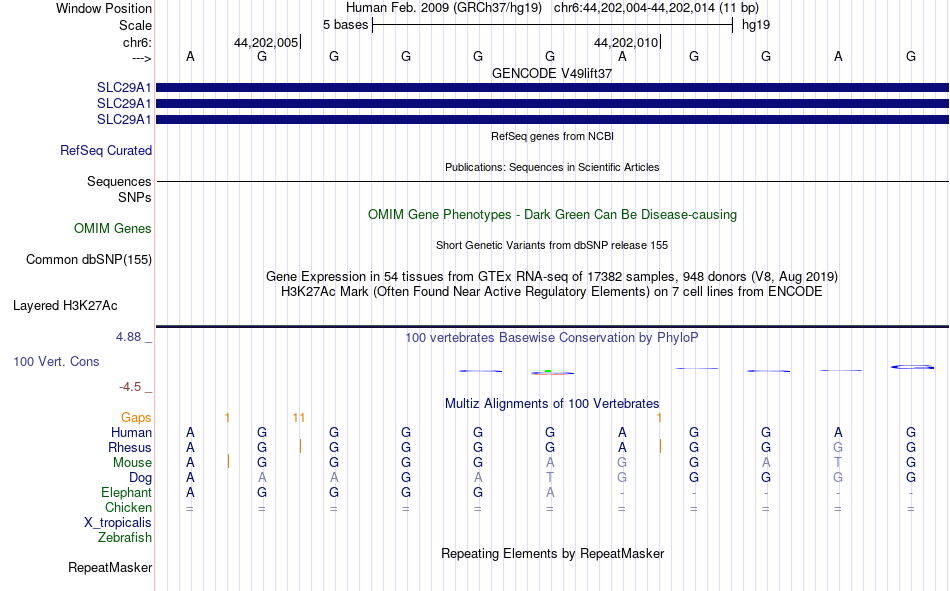Open the OMIM Gene Phenotypes track title
Image resolution: width=950 pixels, height=591 pixels.
(x=553, y=215)
